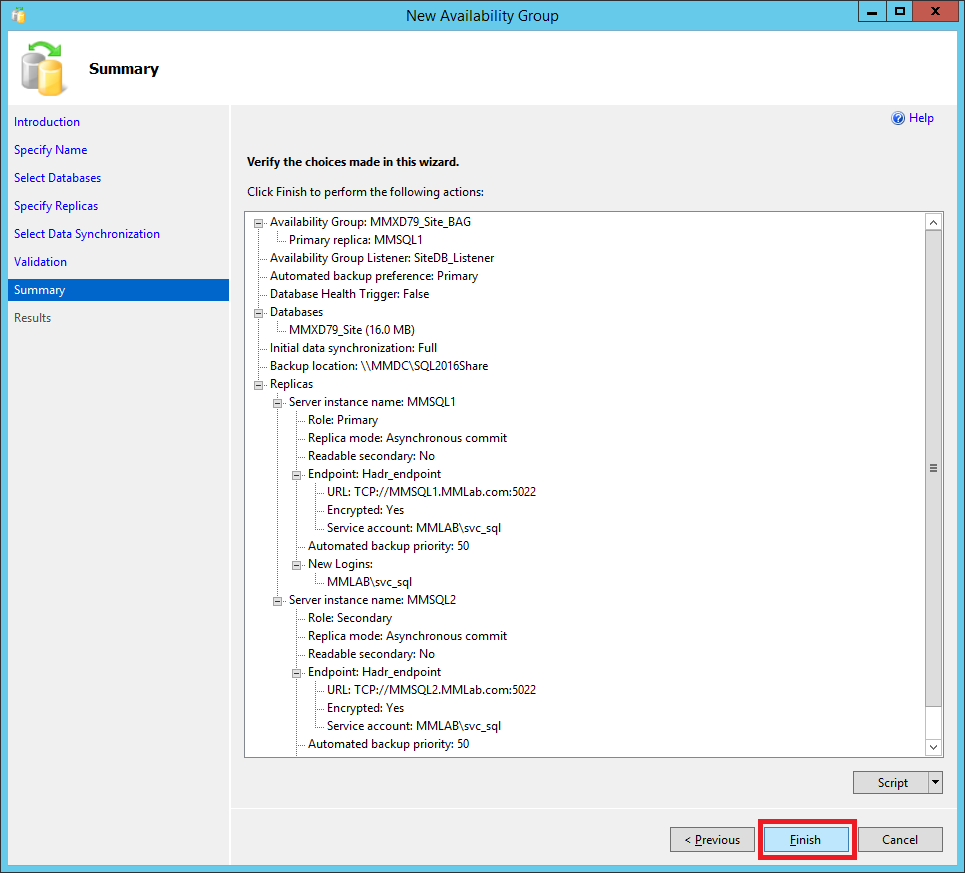Cancel the New Availability Group wizard

(900, 840)
